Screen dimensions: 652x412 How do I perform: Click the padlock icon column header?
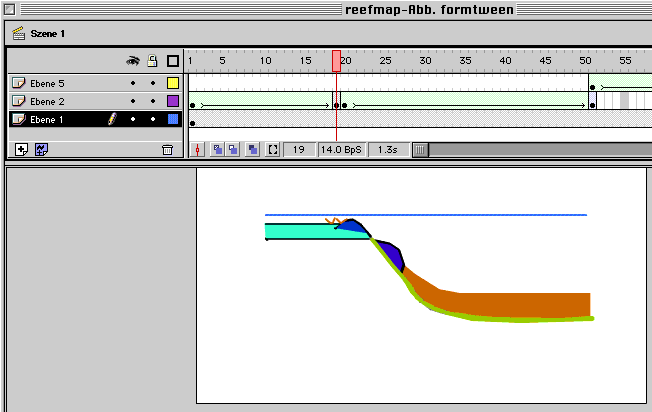[x=153, y=61]
